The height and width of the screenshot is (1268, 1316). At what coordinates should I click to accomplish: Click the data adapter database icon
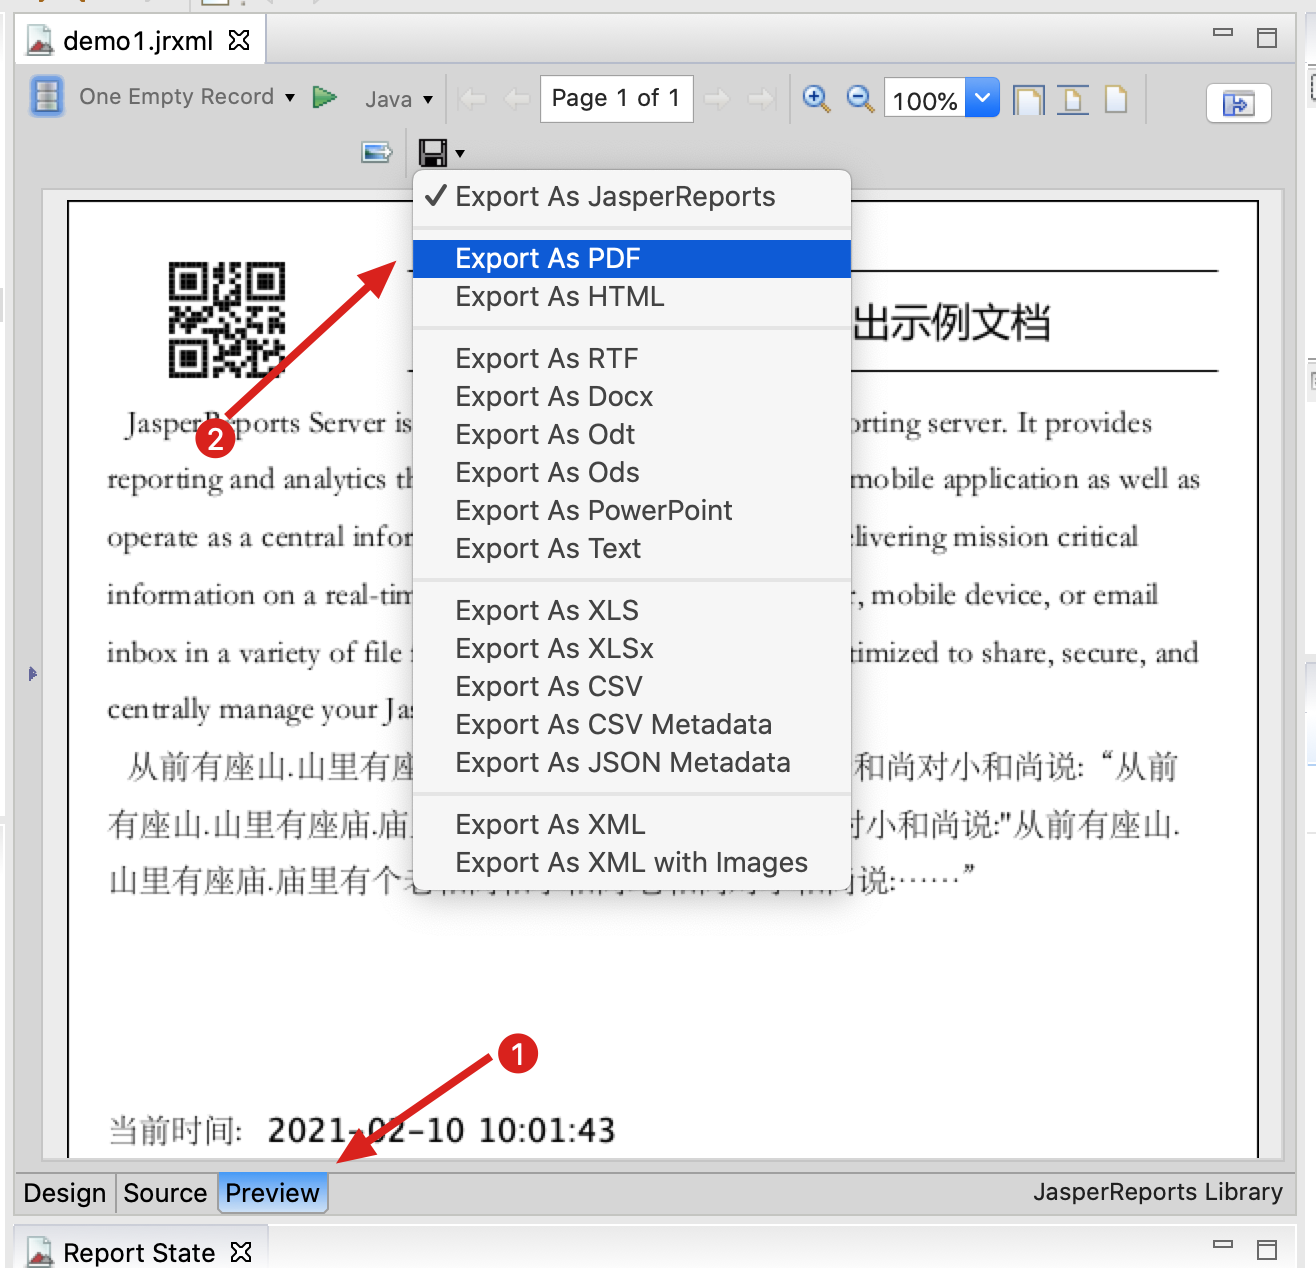click(46, 97)
